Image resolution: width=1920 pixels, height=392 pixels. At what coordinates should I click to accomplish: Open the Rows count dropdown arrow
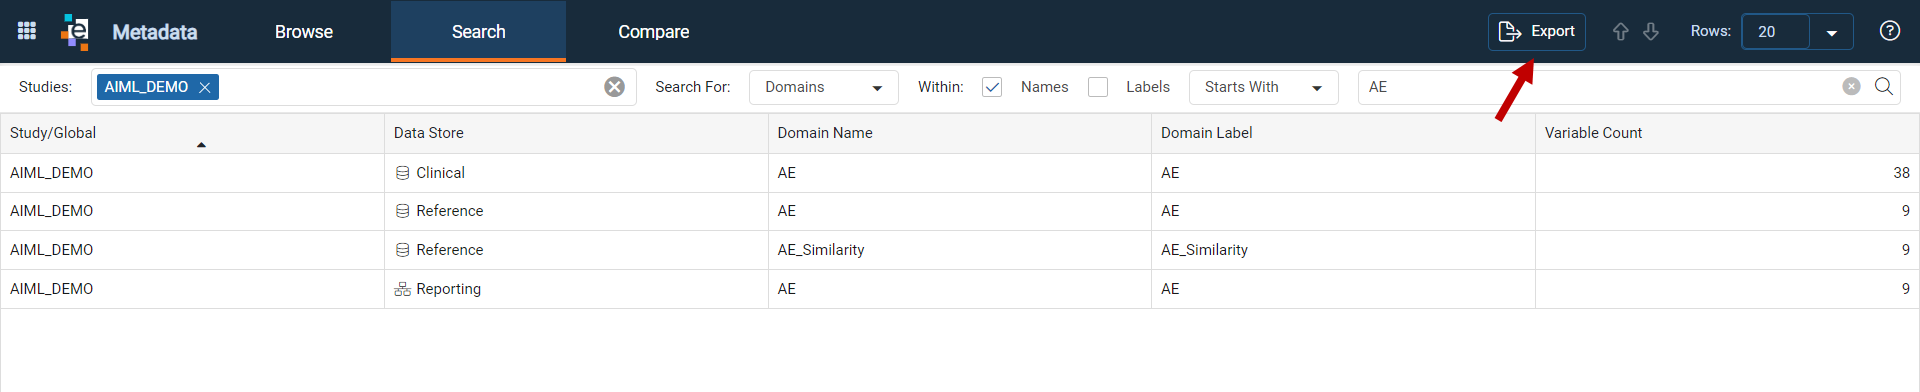(x=1831, y=32)
